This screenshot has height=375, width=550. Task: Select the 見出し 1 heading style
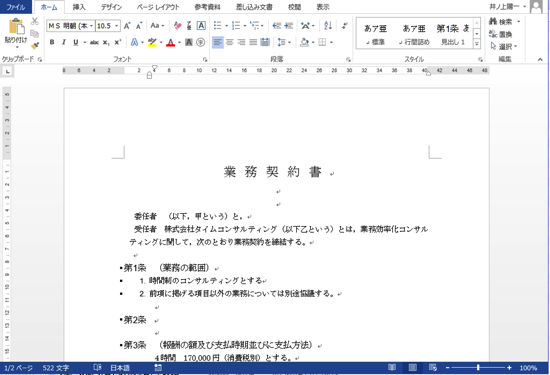coord(452,34)
